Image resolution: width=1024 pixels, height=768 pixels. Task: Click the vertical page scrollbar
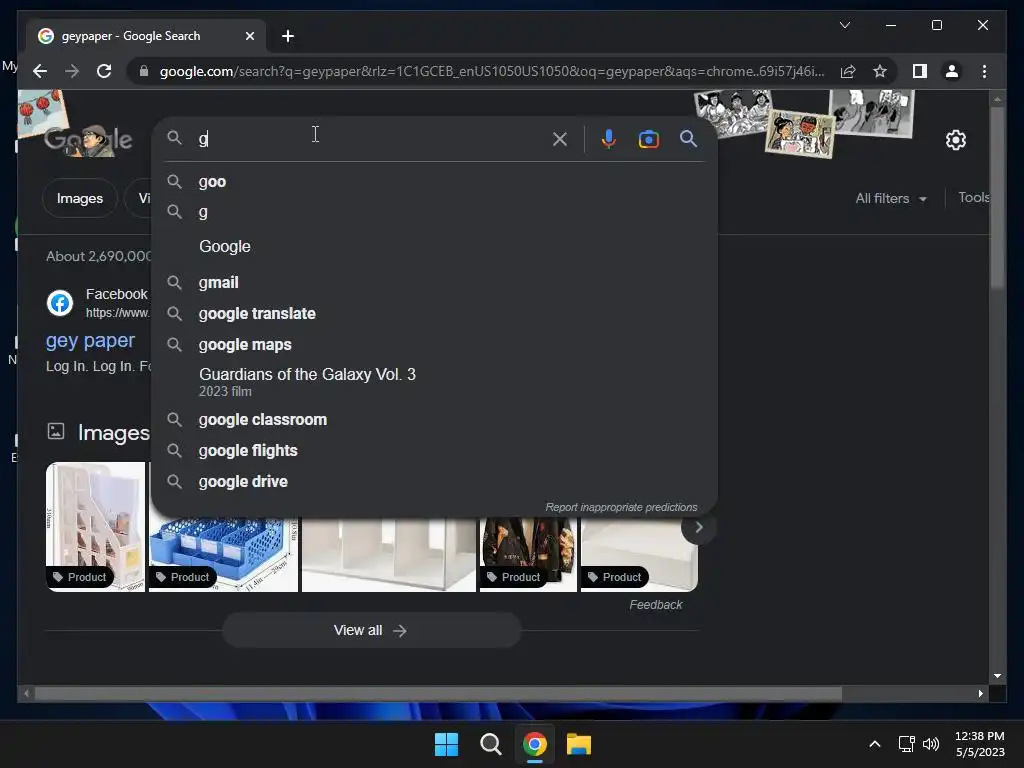tap(997, 198)
